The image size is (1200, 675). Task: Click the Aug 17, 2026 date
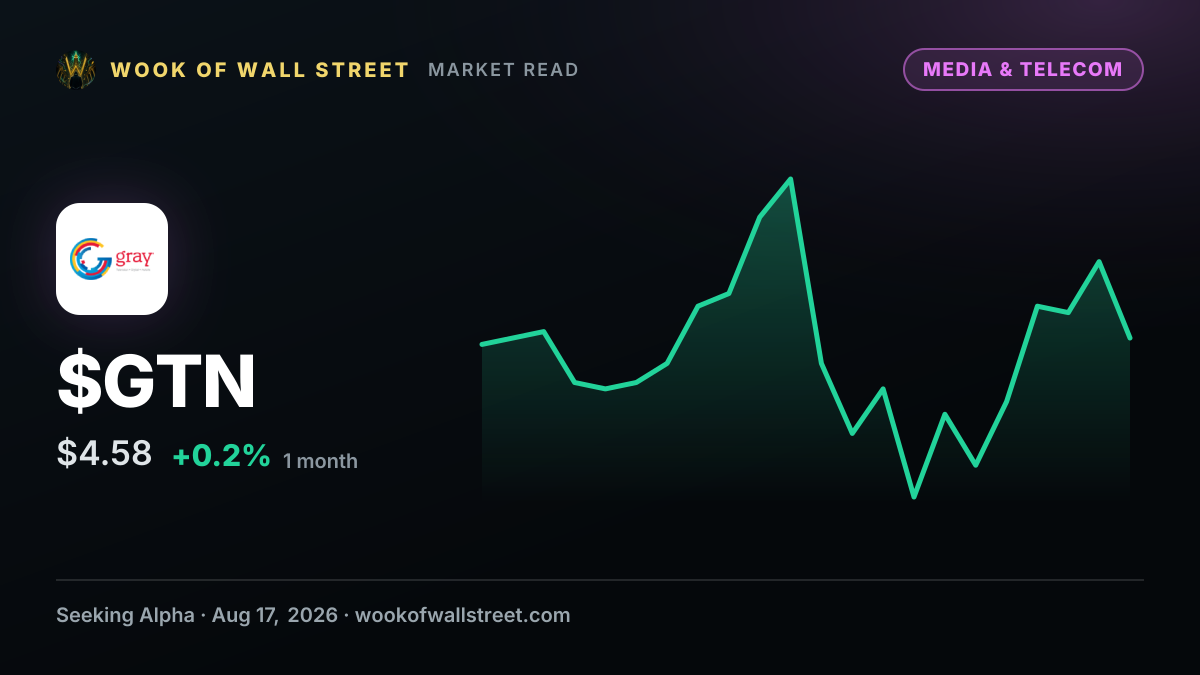pyautogui.click(x=274, y=615)
